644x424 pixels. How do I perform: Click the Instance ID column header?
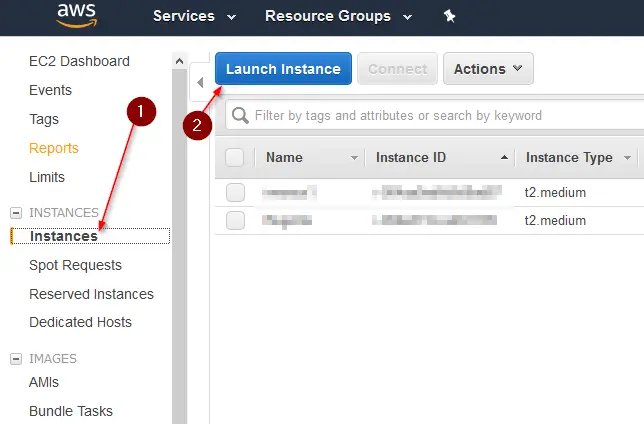click(411, 157)
